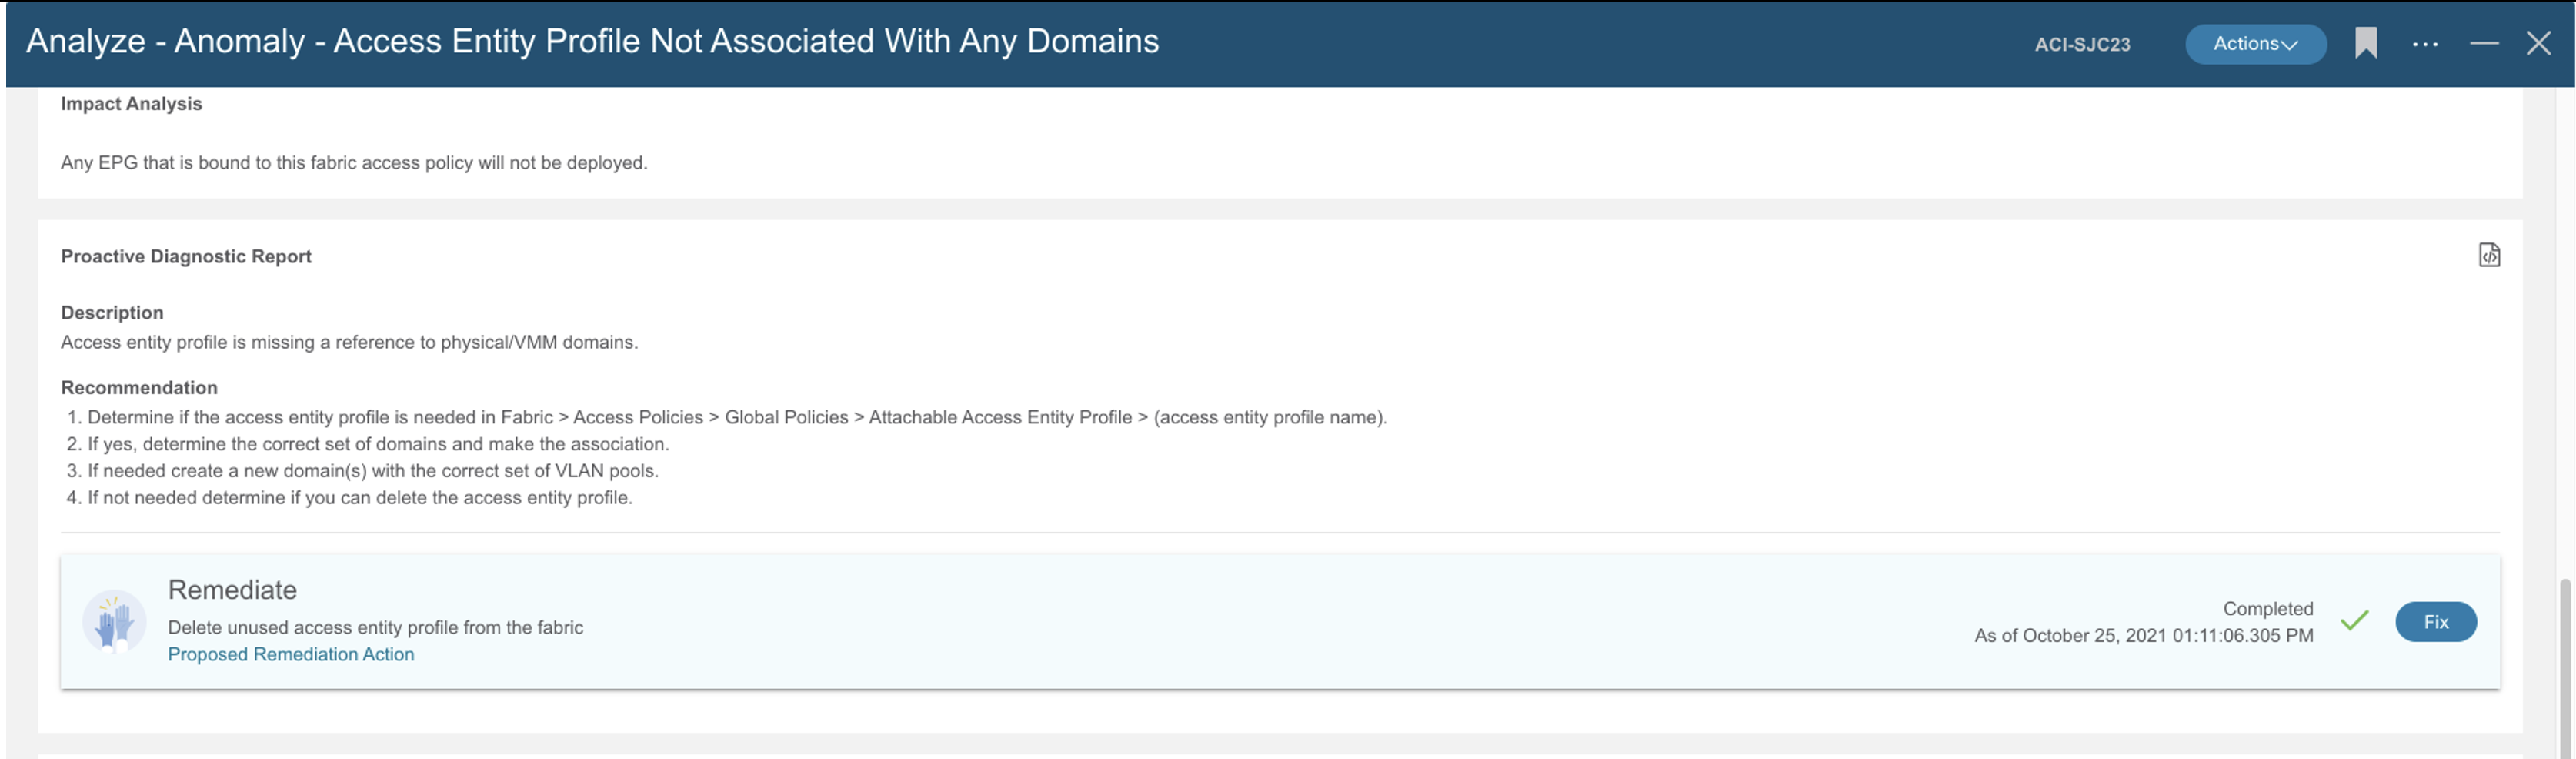The image size is (2576, 759).
Task: Click the diagnostic report code file icon
Action: click(x=2489, y=255)
